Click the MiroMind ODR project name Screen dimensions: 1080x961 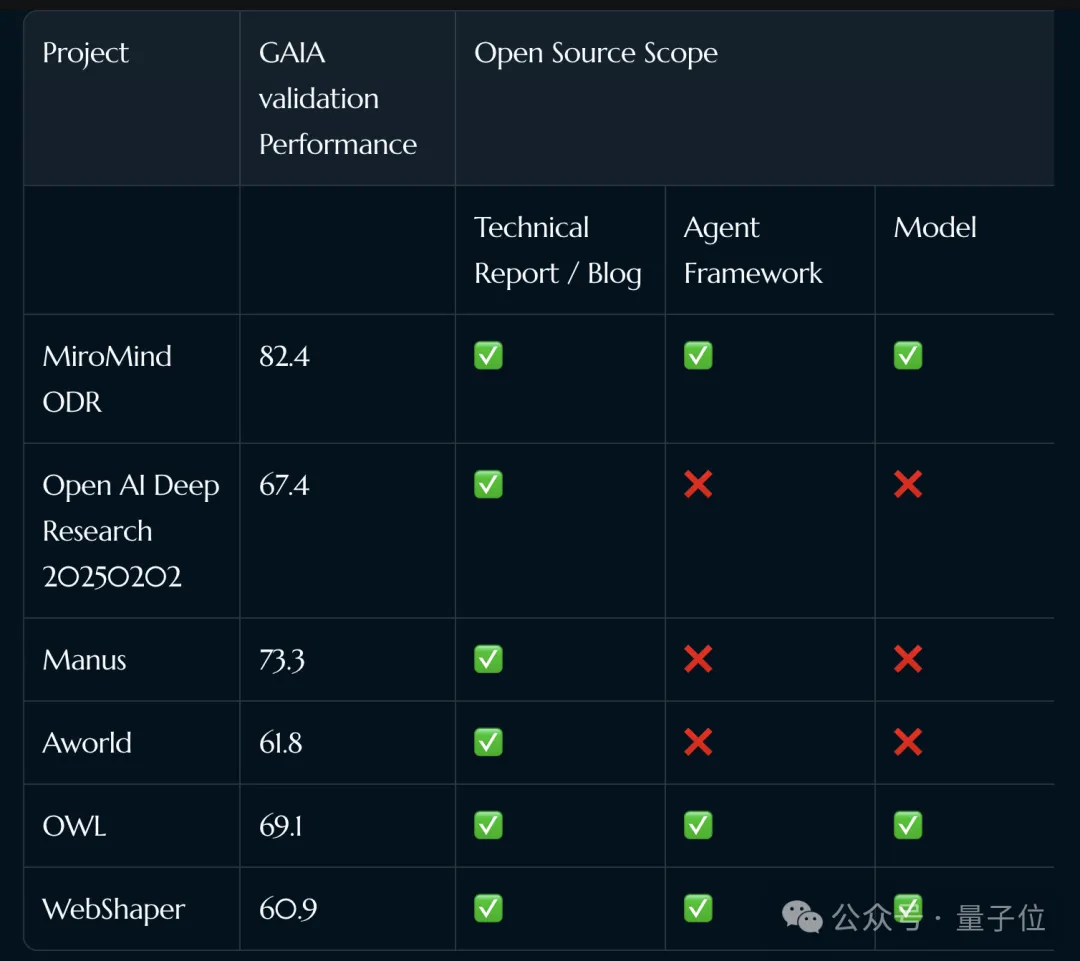point(107,379)
